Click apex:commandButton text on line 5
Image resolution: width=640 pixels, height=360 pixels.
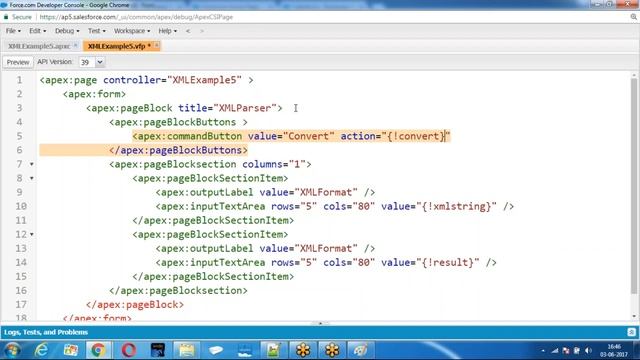pos(187,136)
